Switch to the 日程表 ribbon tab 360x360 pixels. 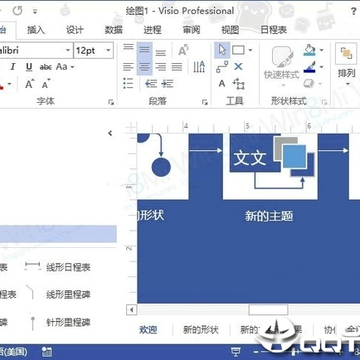pyautogui.click(x=273, y=30)
